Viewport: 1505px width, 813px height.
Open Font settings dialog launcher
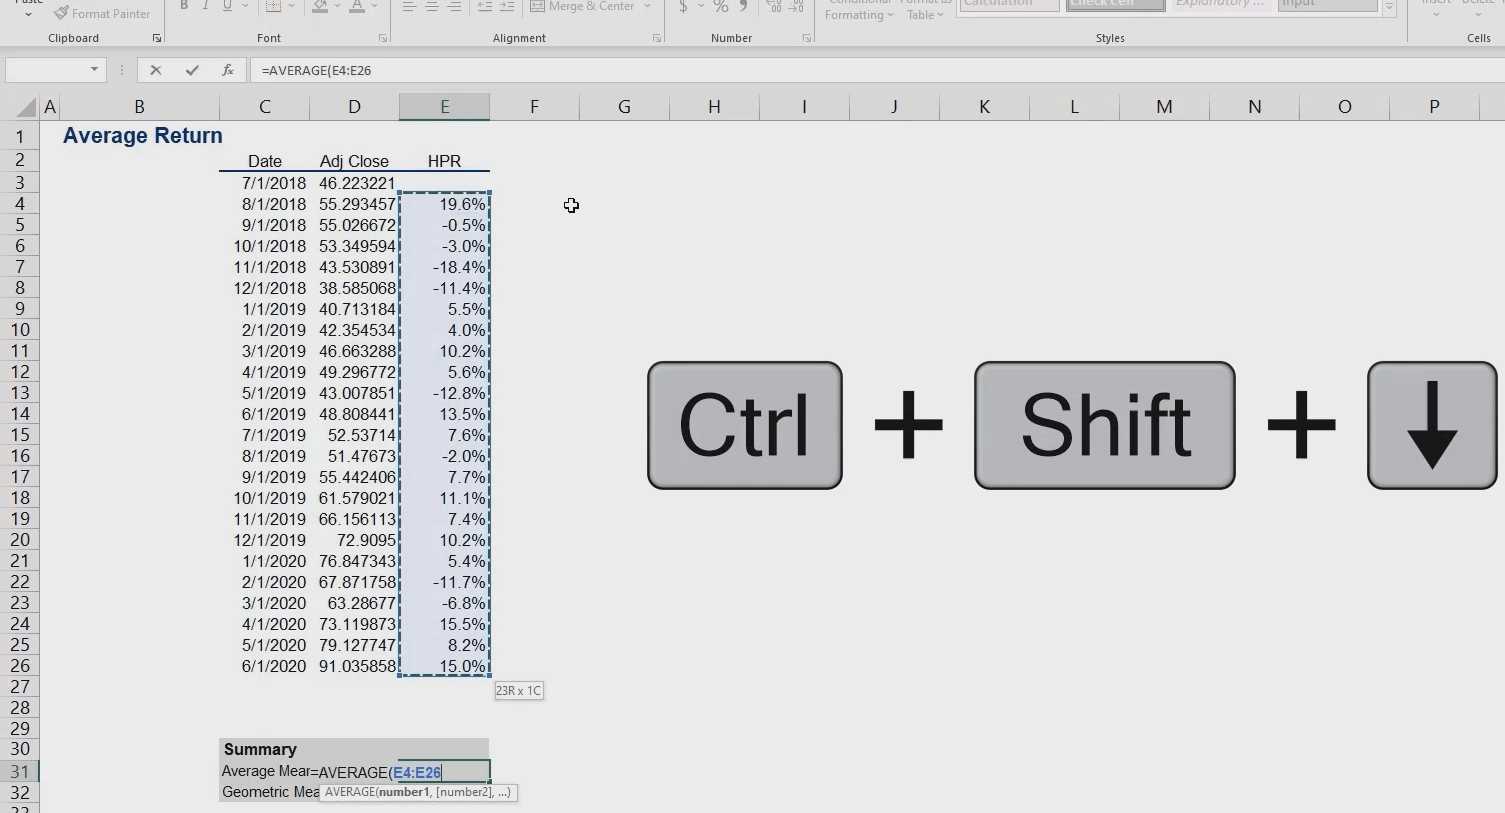[383, 38]
